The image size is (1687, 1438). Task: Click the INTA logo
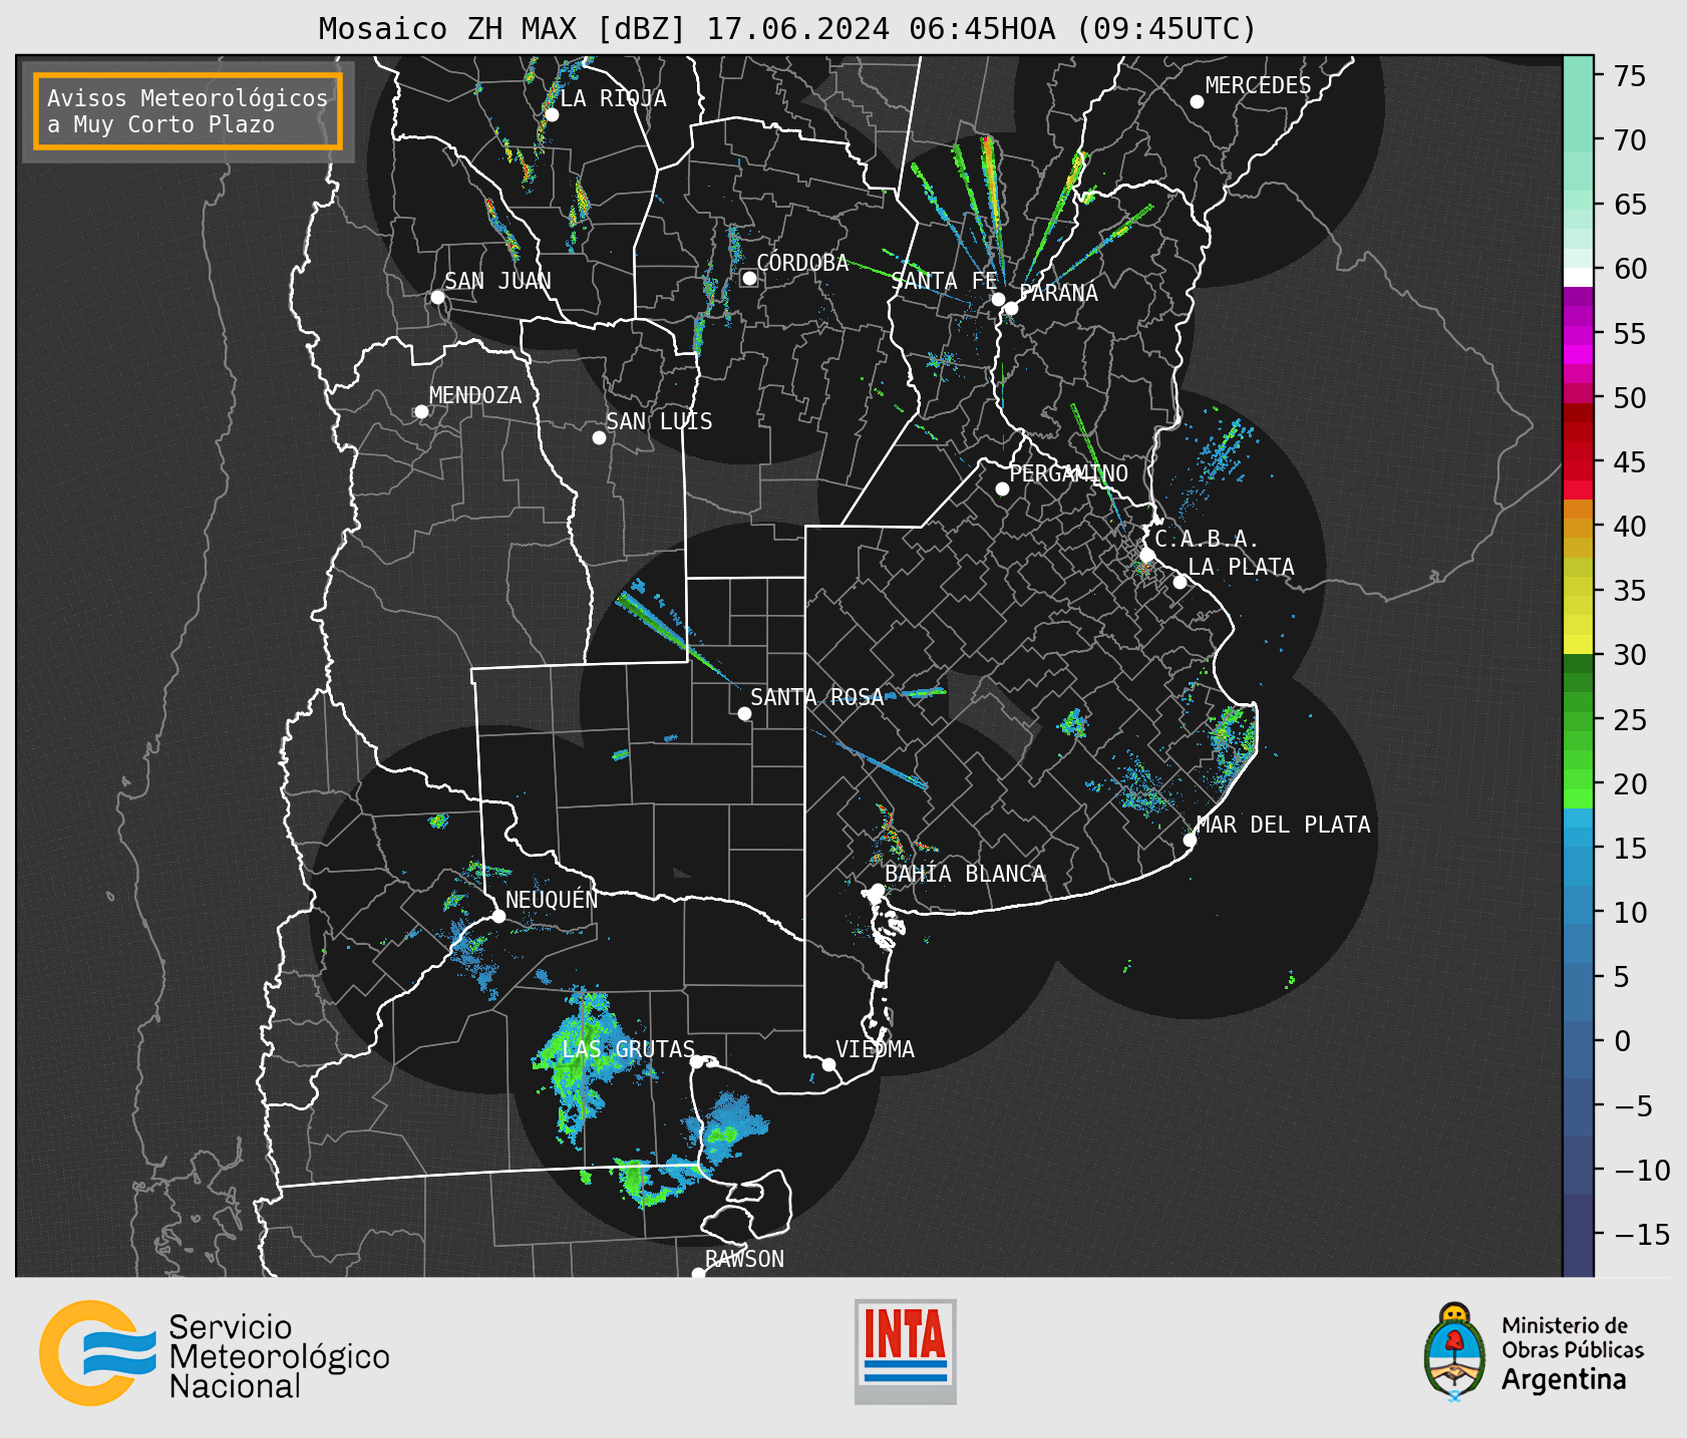coord(905,1351)
